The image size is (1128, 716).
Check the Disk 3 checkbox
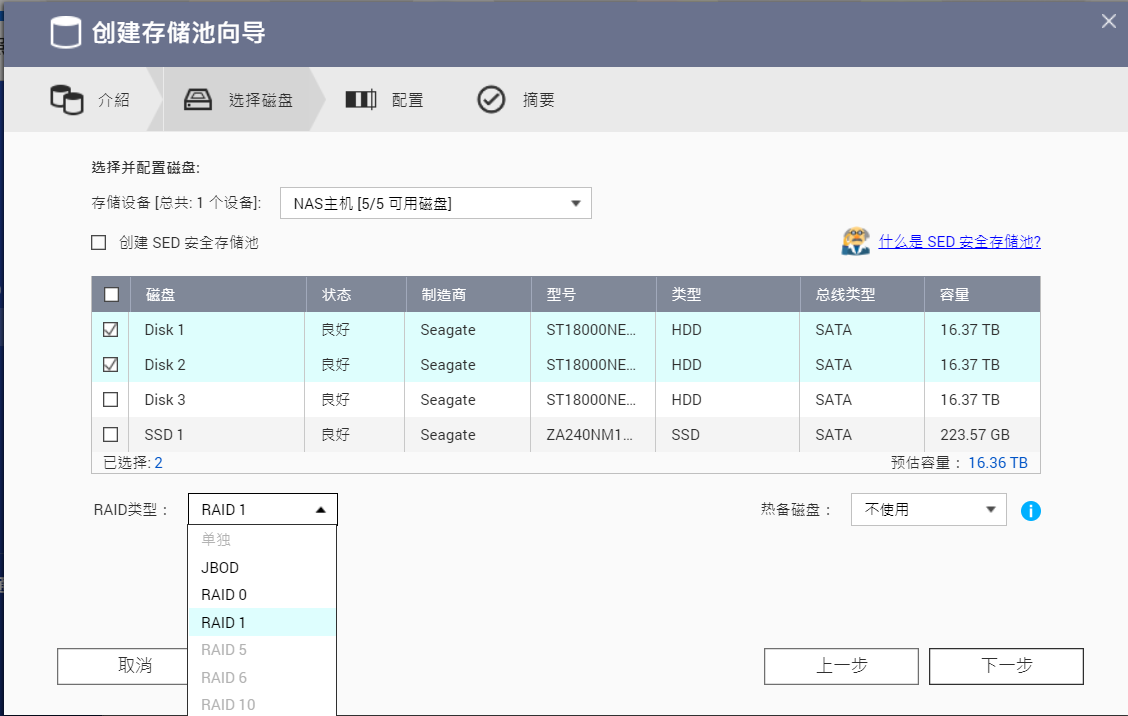coord(111,400)
